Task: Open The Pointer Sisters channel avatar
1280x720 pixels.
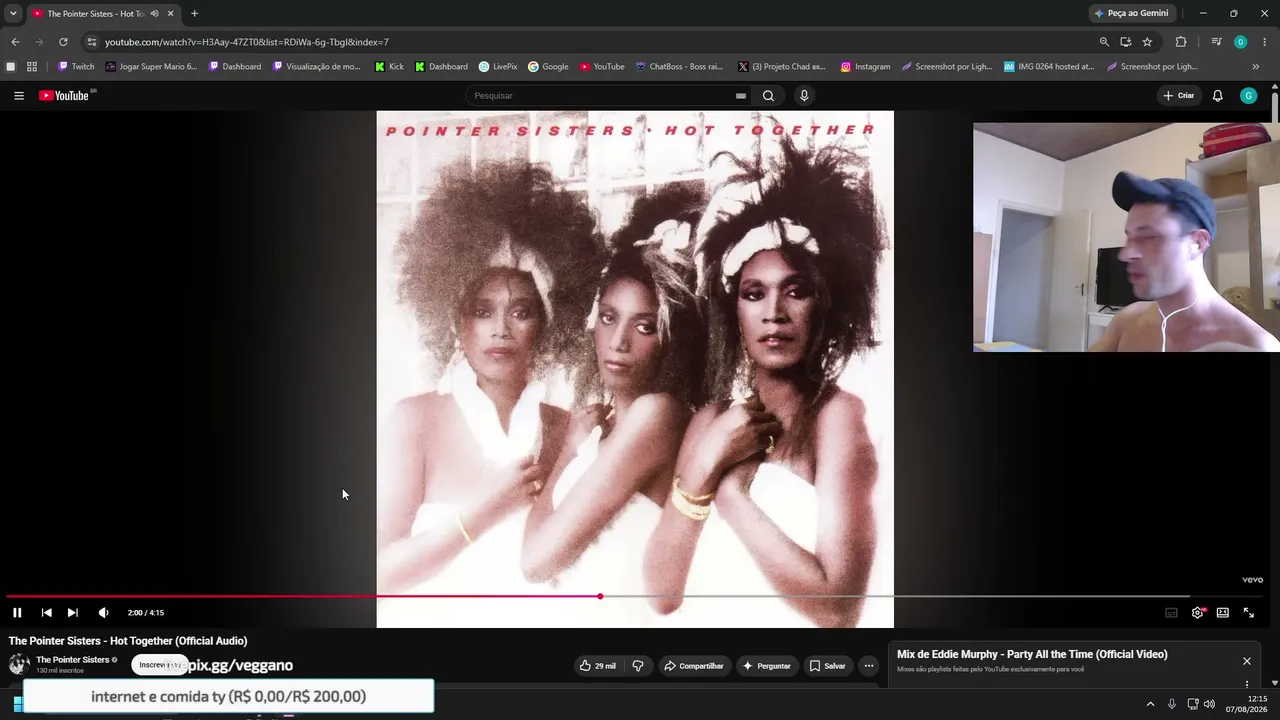Action: tap(19, 665)
